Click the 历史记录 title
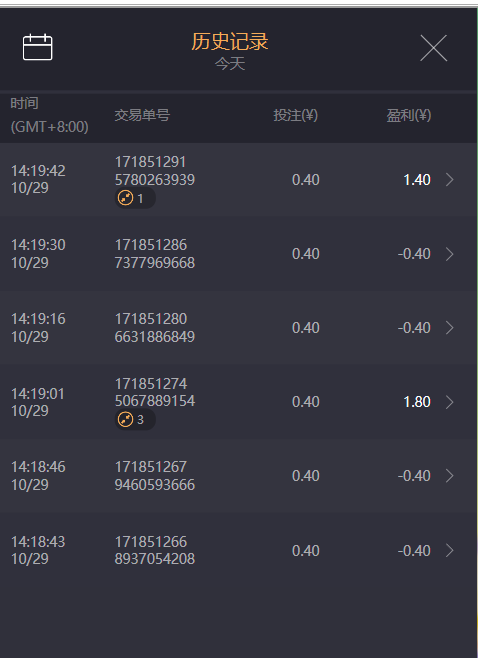This screenshot has width=478, height=658. [x=230, y=42]
